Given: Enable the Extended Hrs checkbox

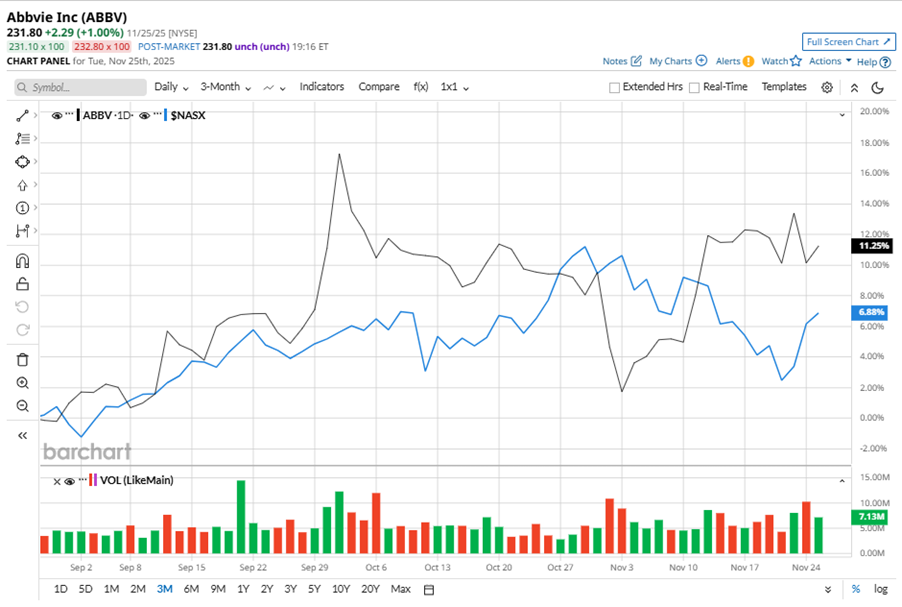Looking at the screenshot, I should click(614, 87).
